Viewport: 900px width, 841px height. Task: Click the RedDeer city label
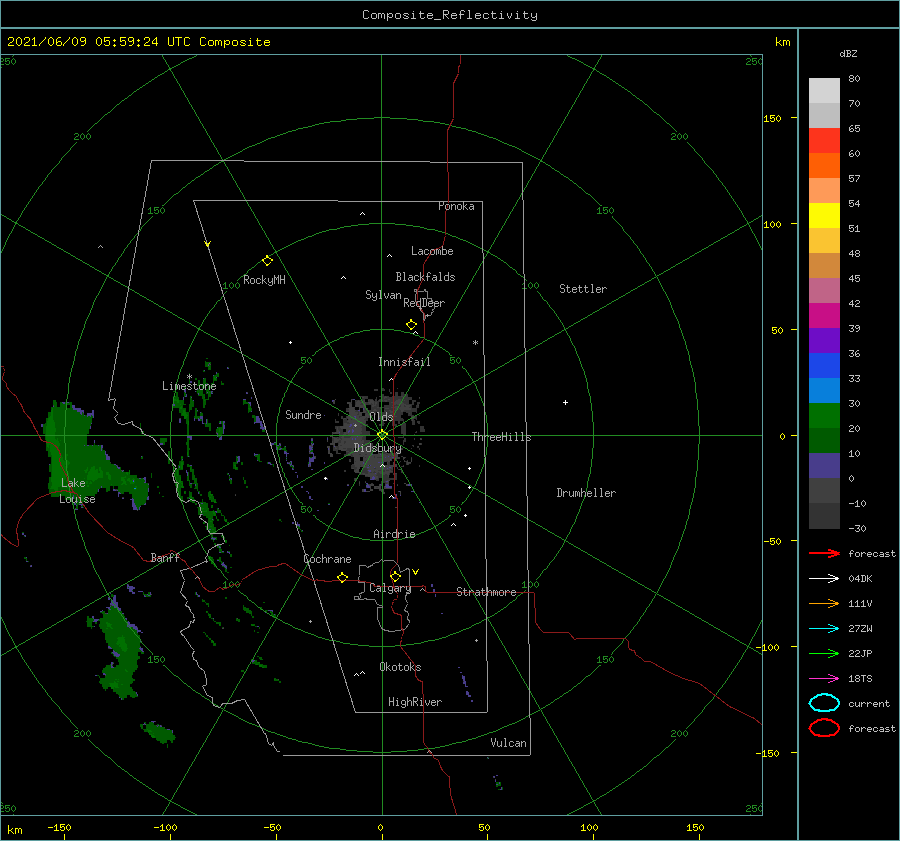(424, 303)
